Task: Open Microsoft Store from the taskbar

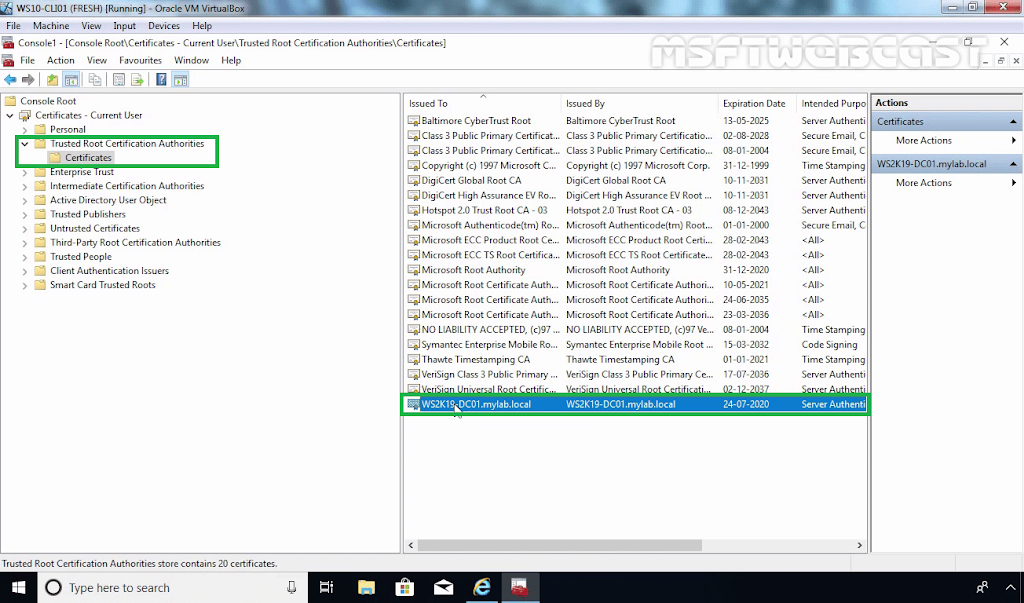Action: tap(405, 587)
